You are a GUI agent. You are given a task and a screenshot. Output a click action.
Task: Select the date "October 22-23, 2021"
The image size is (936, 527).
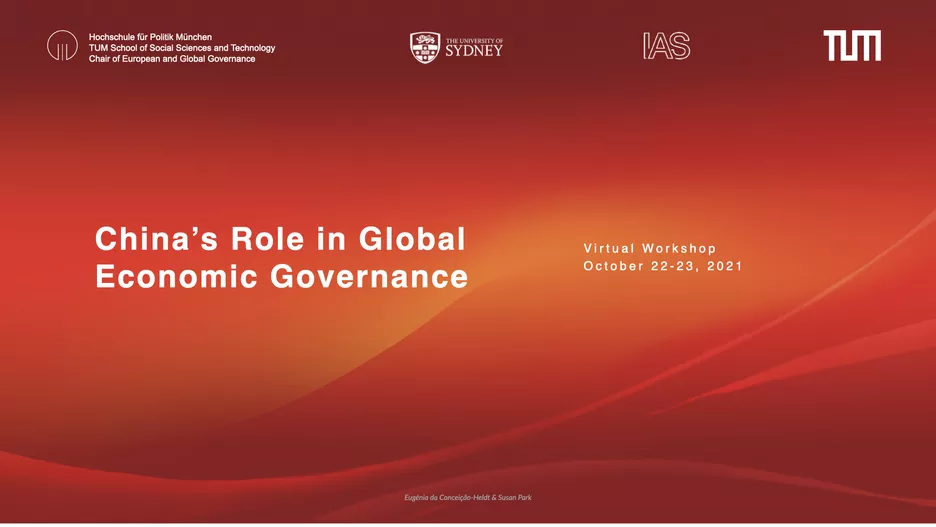(662, 267)
